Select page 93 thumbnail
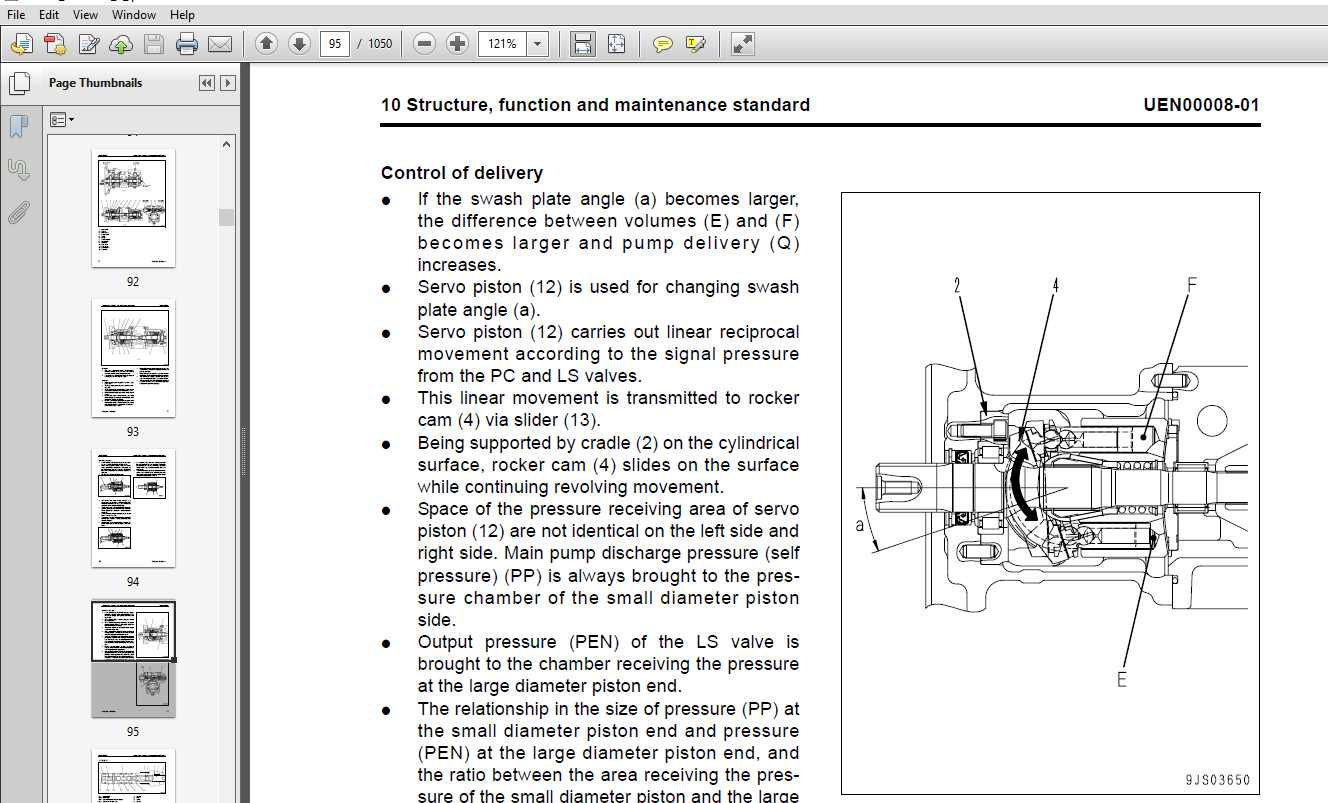 point(133,358)
